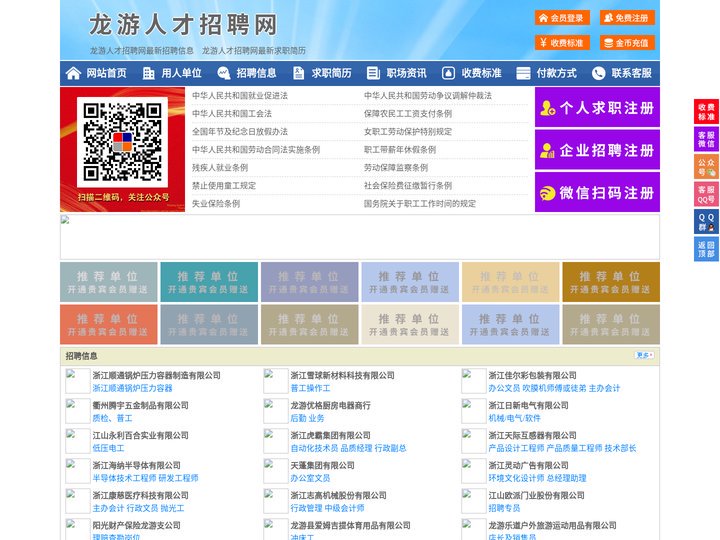Viewport: 720px width, 540px height.
Task: Click home icon beside 网站首页
Action: pyautogui.click(x=73, y=73)
